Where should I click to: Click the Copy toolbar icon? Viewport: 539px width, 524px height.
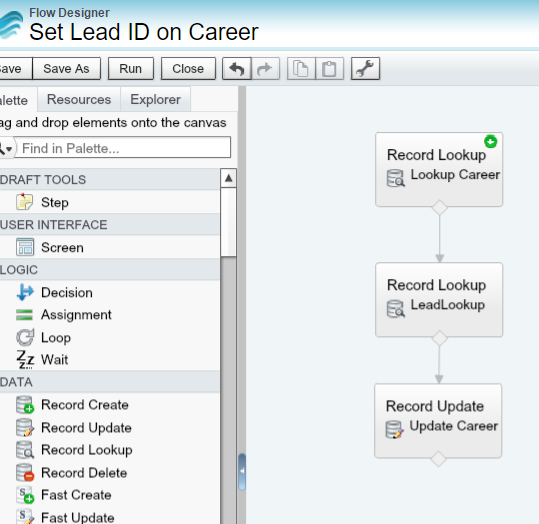(x=301, y=69)
